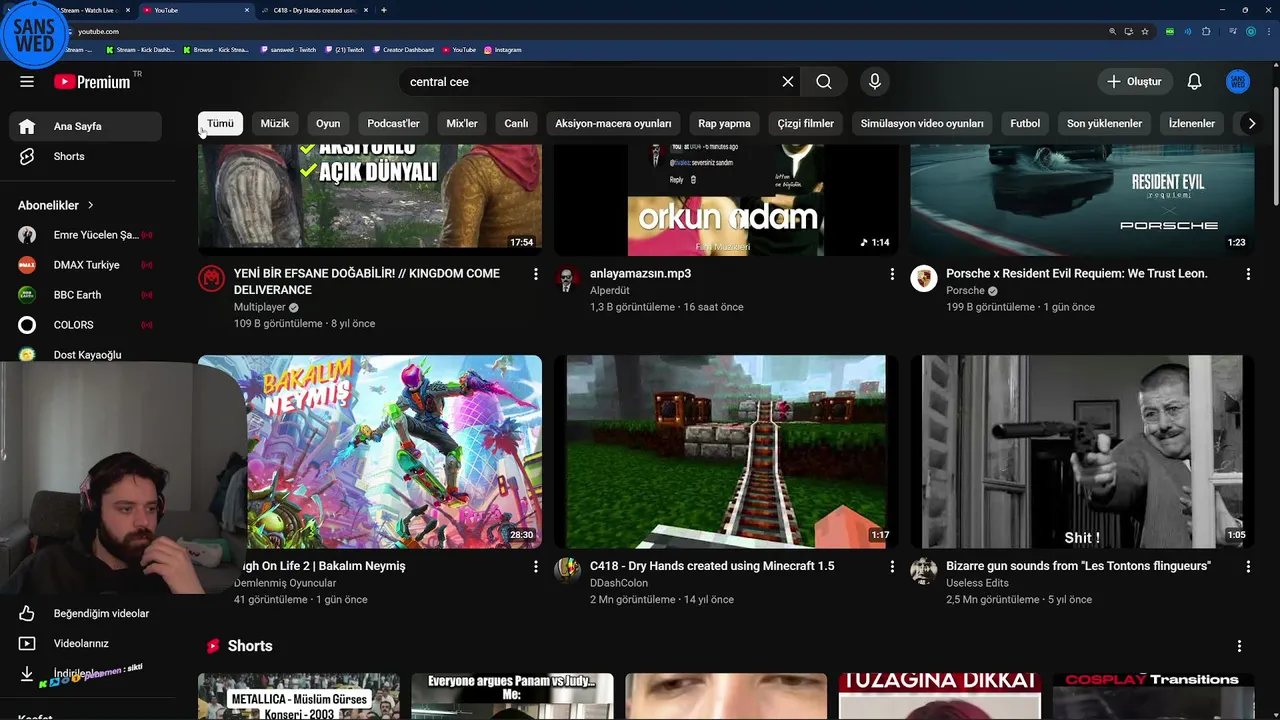Click the zoom magnifier icon in the address bar
The image size is (1280, 720).
click(x=1112, y=31)
